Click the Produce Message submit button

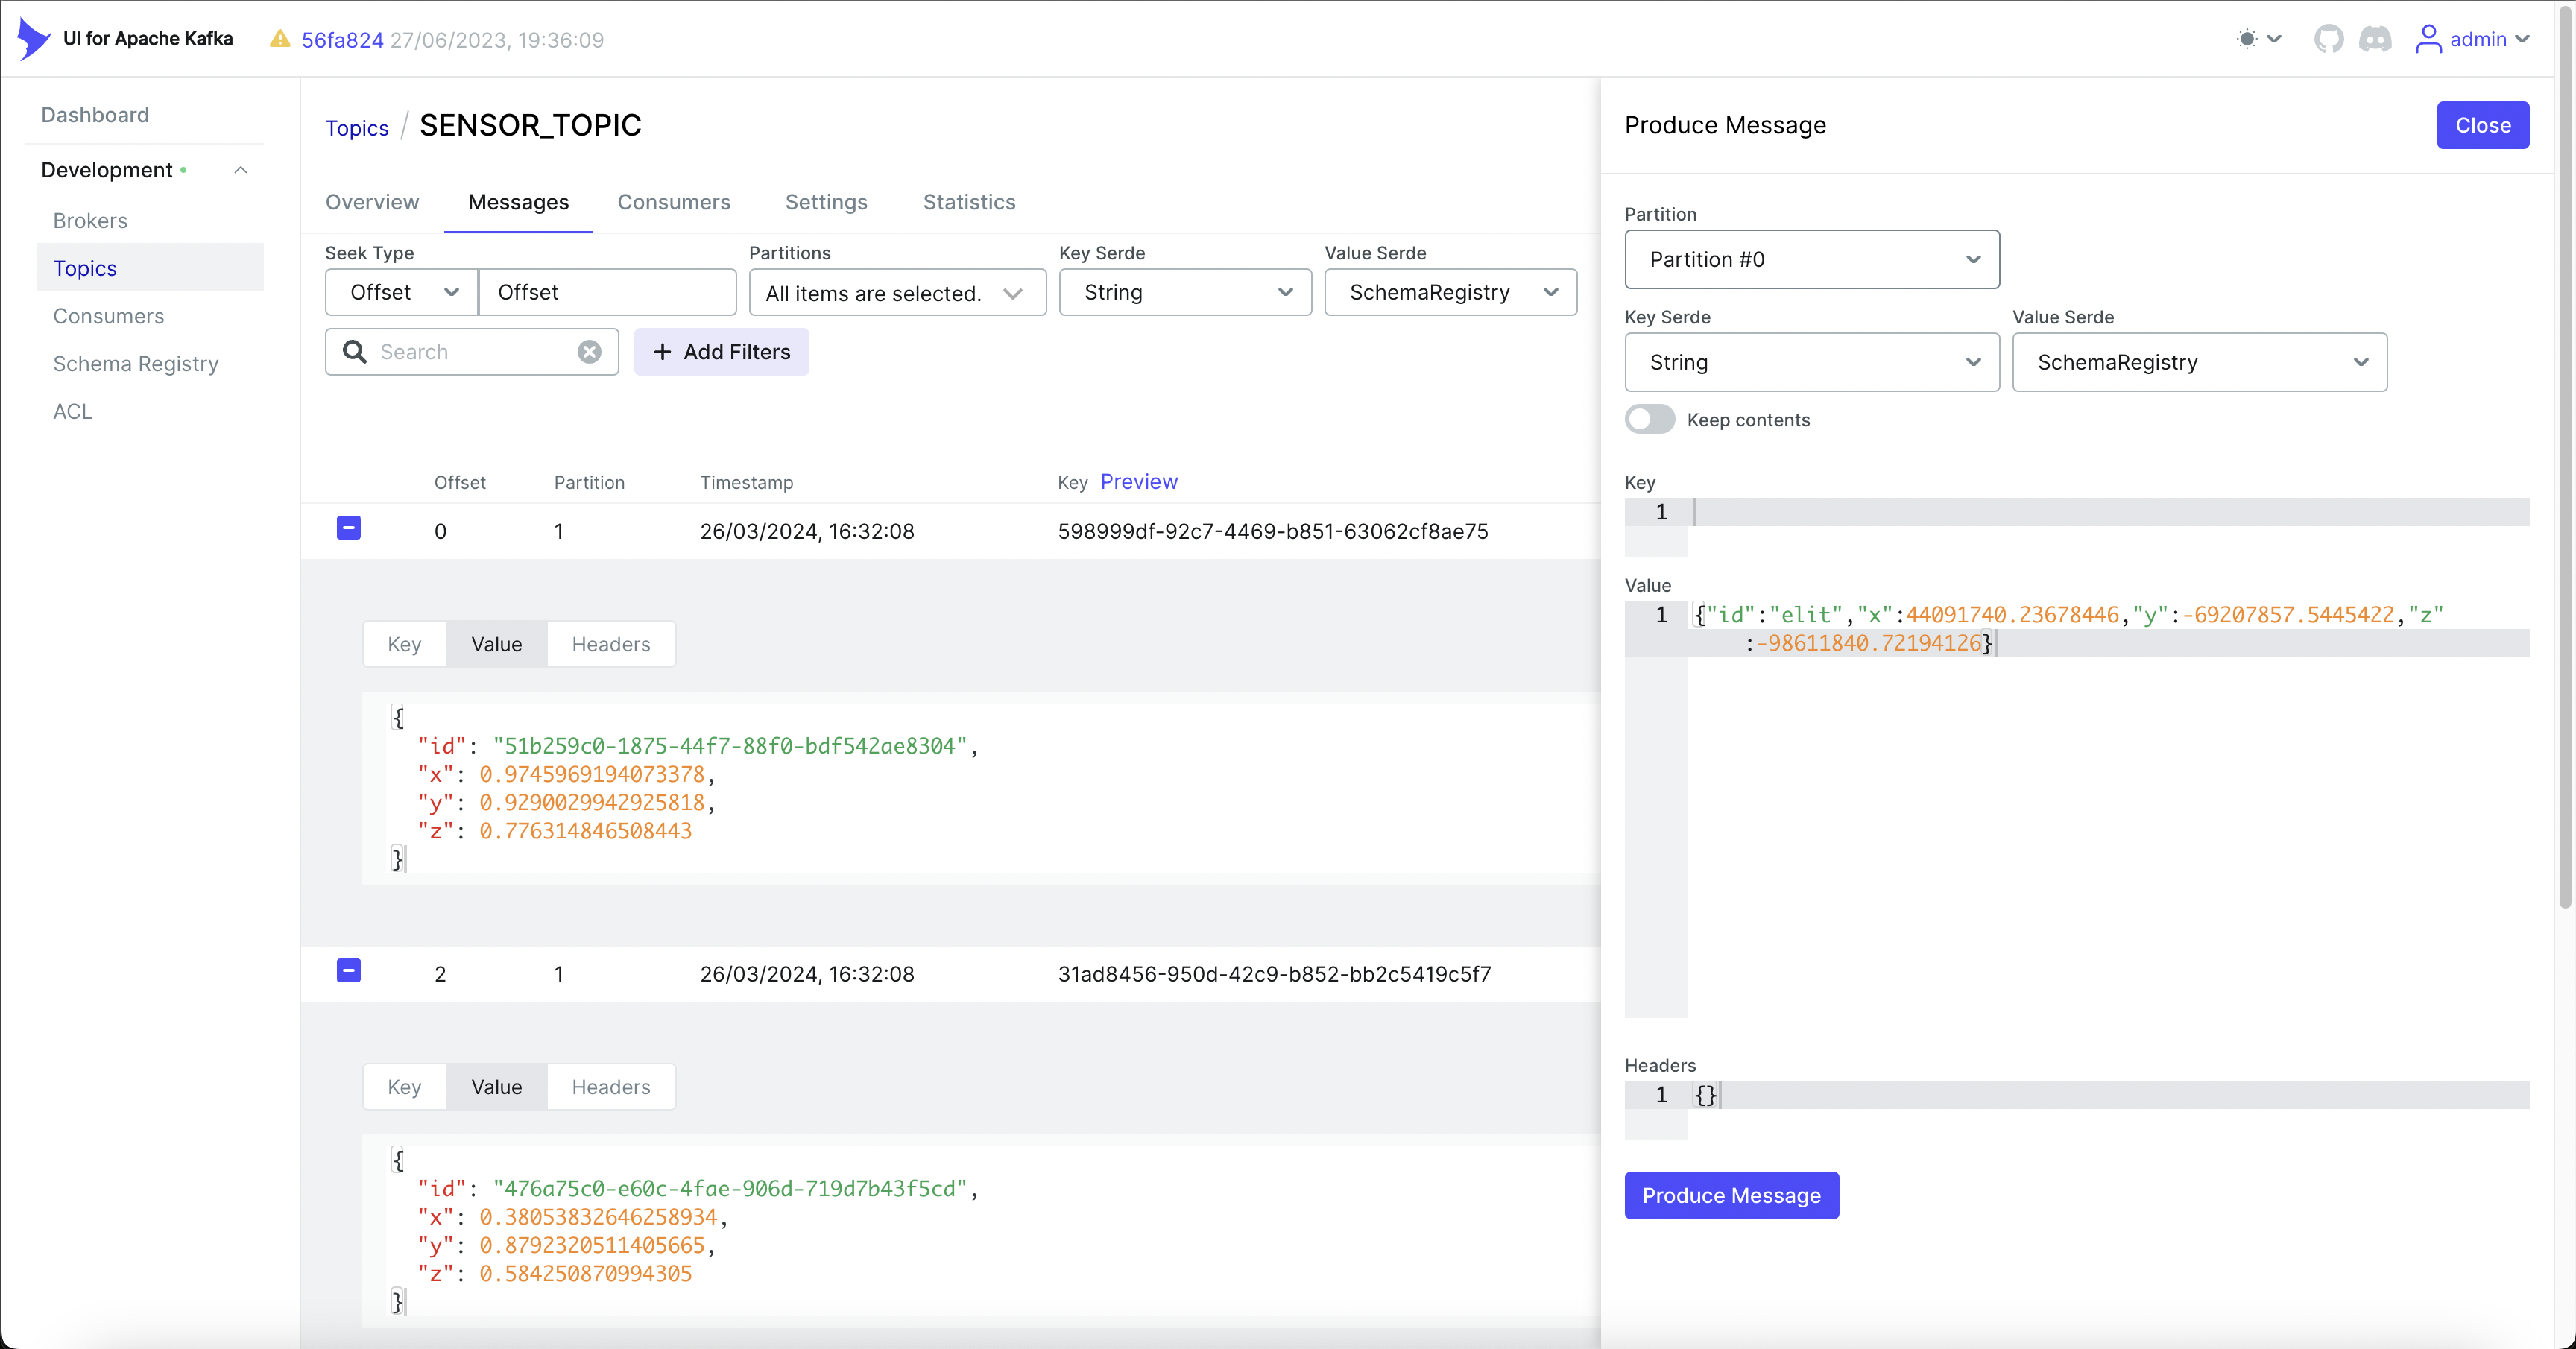point(1731,1195)
